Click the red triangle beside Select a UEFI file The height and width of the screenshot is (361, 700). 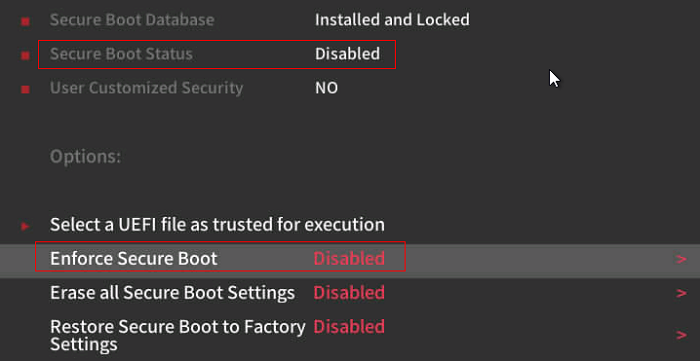(25, 226)
